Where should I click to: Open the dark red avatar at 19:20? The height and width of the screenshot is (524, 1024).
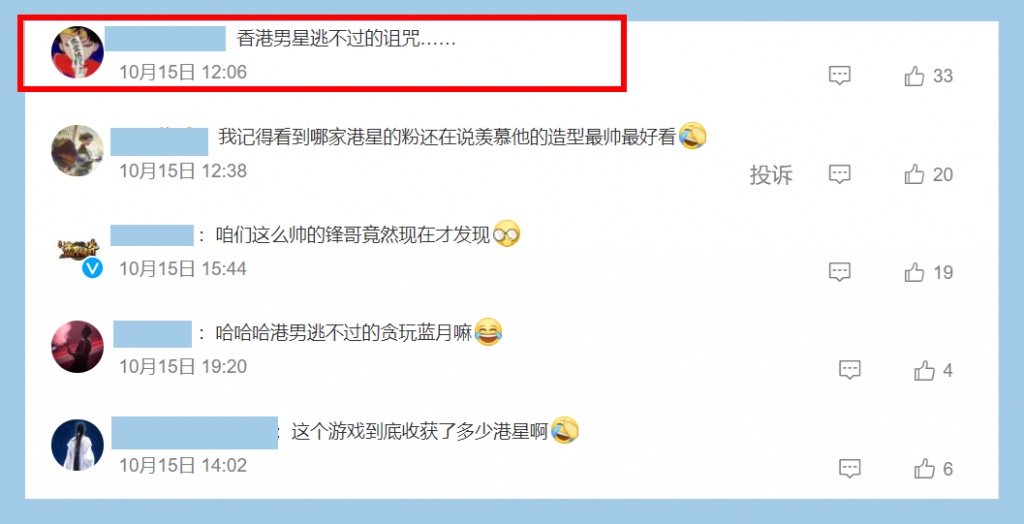tap(77, 346)
